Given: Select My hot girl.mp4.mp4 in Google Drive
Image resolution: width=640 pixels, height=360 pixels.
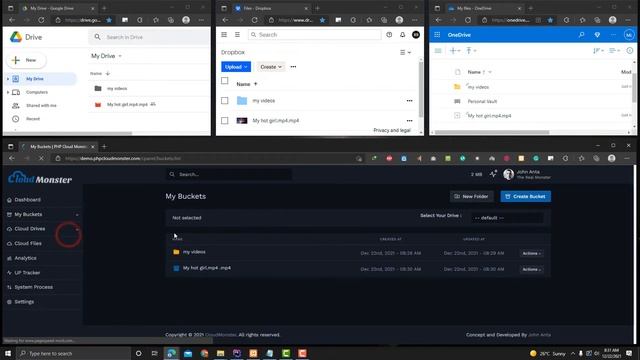Looking at the screenshot, I should pyautogui.click(x=127, y=104).
